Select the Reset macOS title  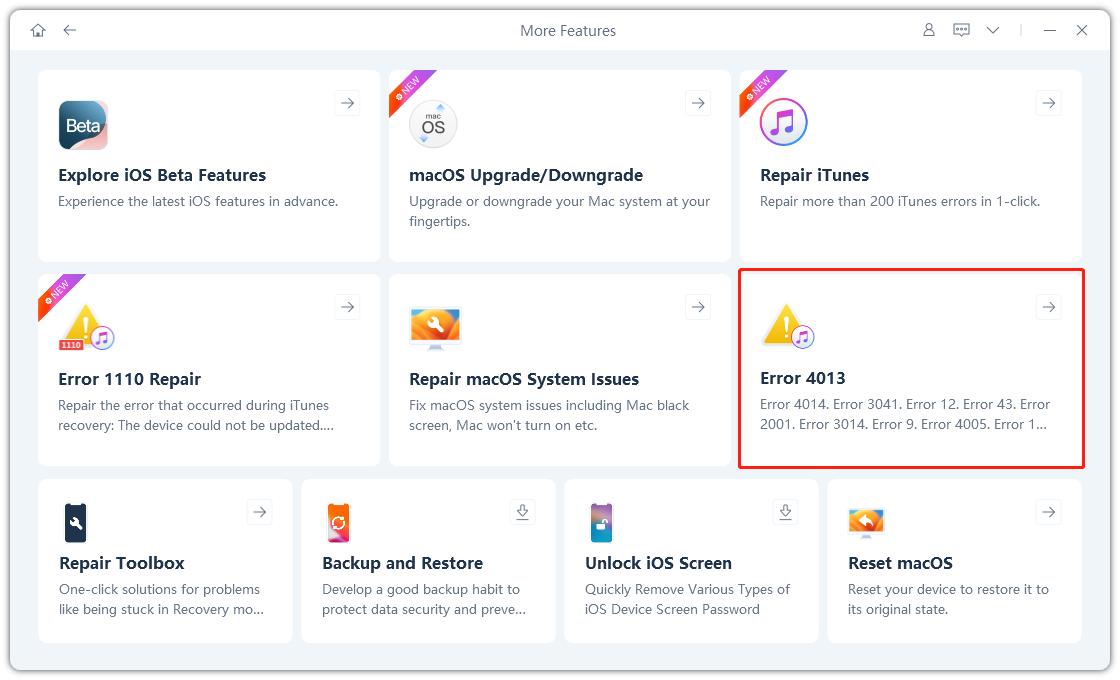point(900,563)
